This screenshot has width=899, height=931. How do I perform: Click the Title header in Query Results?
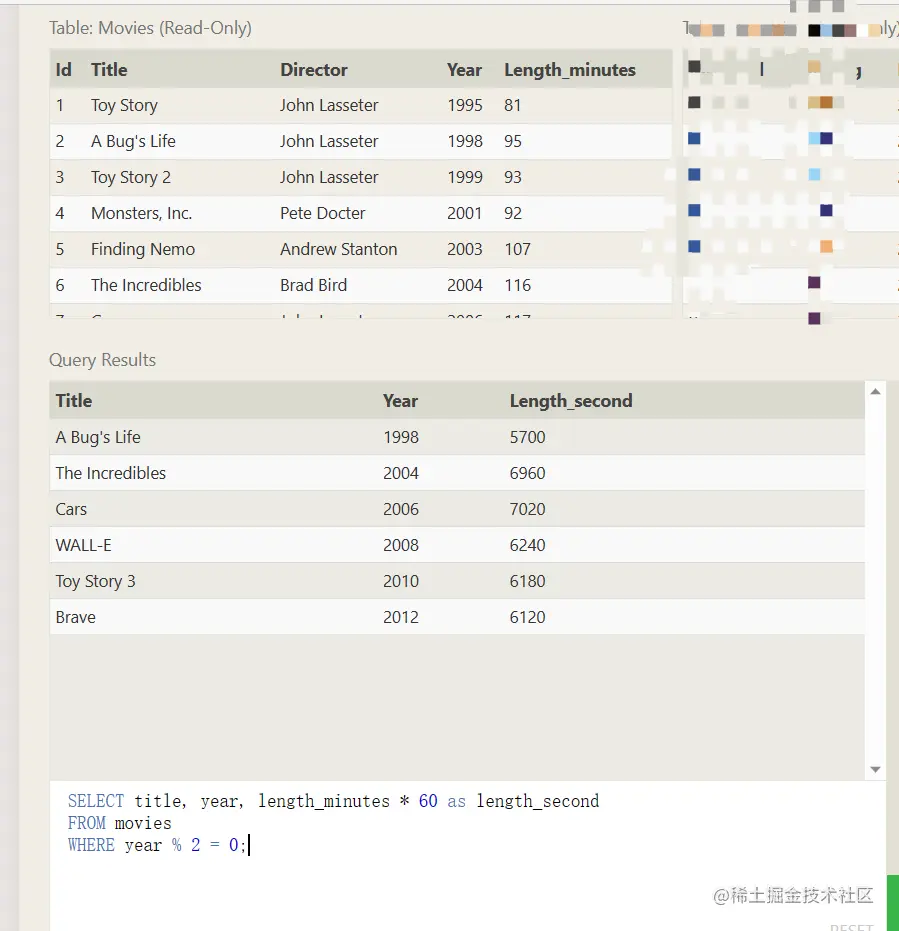(x=74, y=401)
